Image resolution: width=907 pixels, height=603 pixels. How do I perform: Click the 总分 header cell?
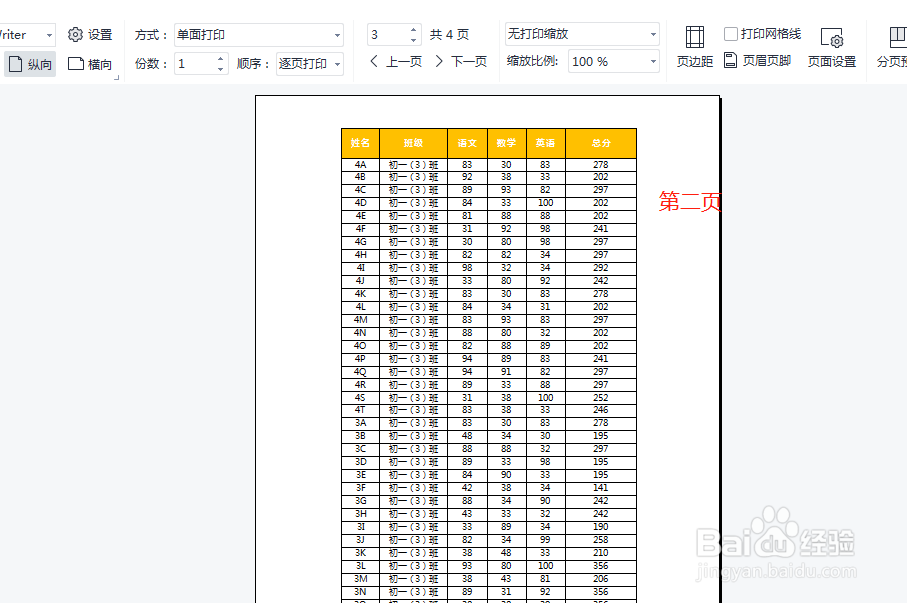coord(601,144)
